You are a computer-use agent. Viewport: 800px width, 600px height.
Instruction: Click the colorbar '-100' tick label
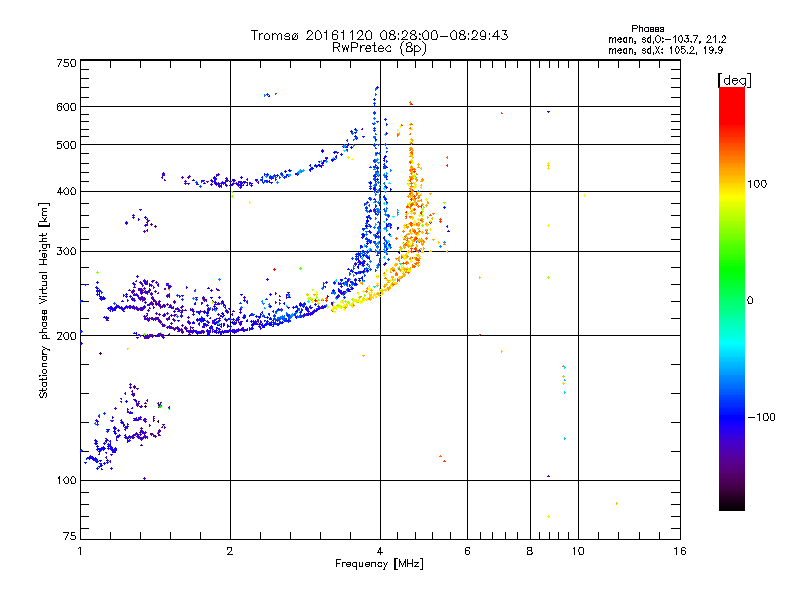762,417
